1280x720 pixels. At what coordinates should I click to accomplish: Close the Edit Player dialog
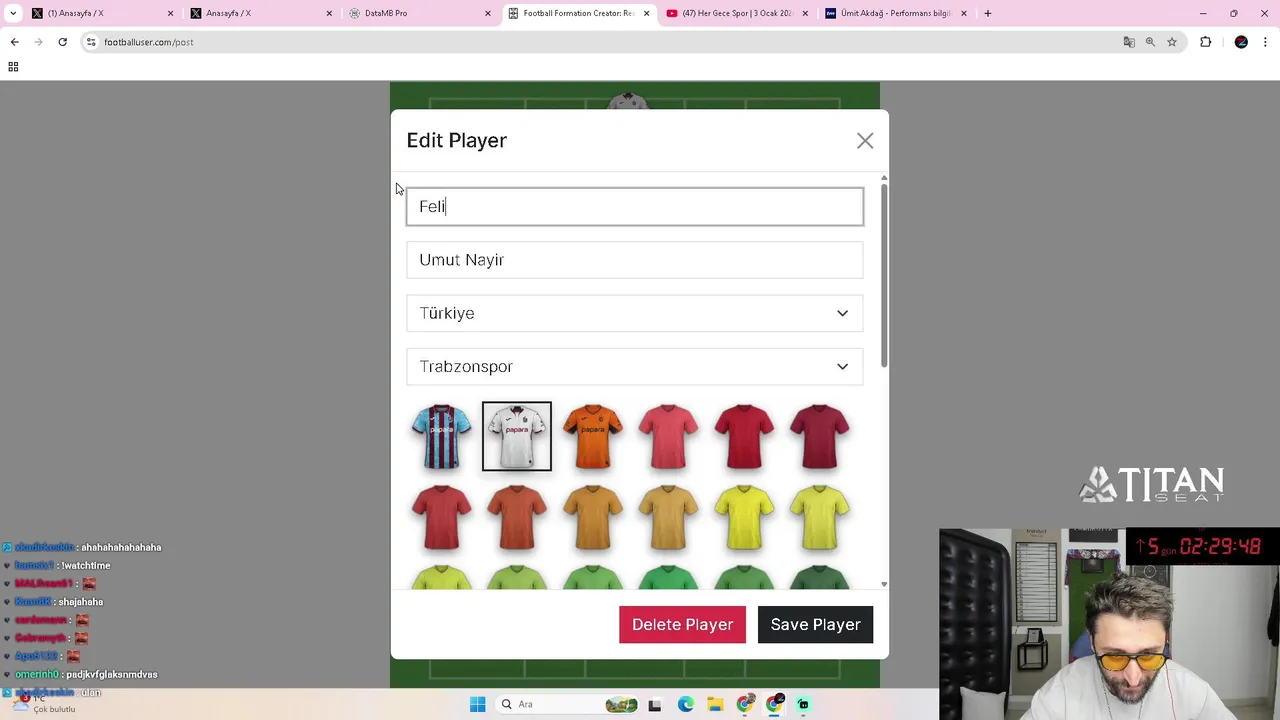[865, 141]
